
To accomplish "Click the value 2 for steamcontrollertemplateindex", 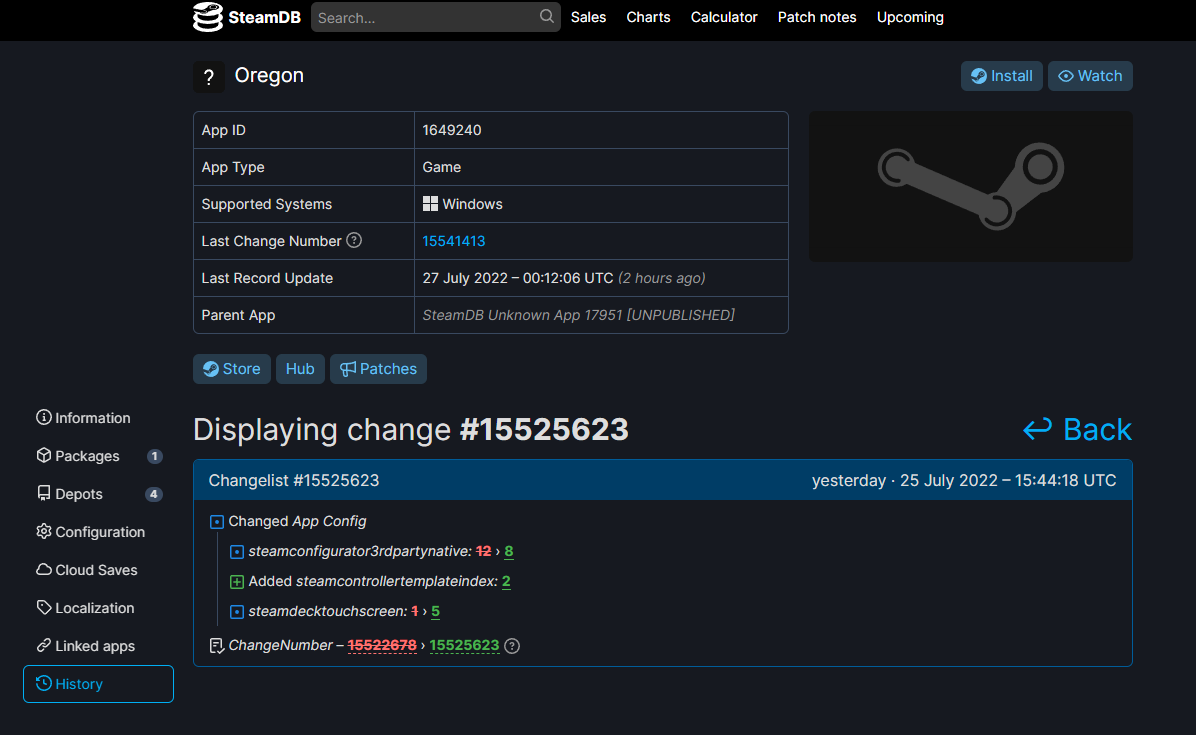I will (506, 581).
